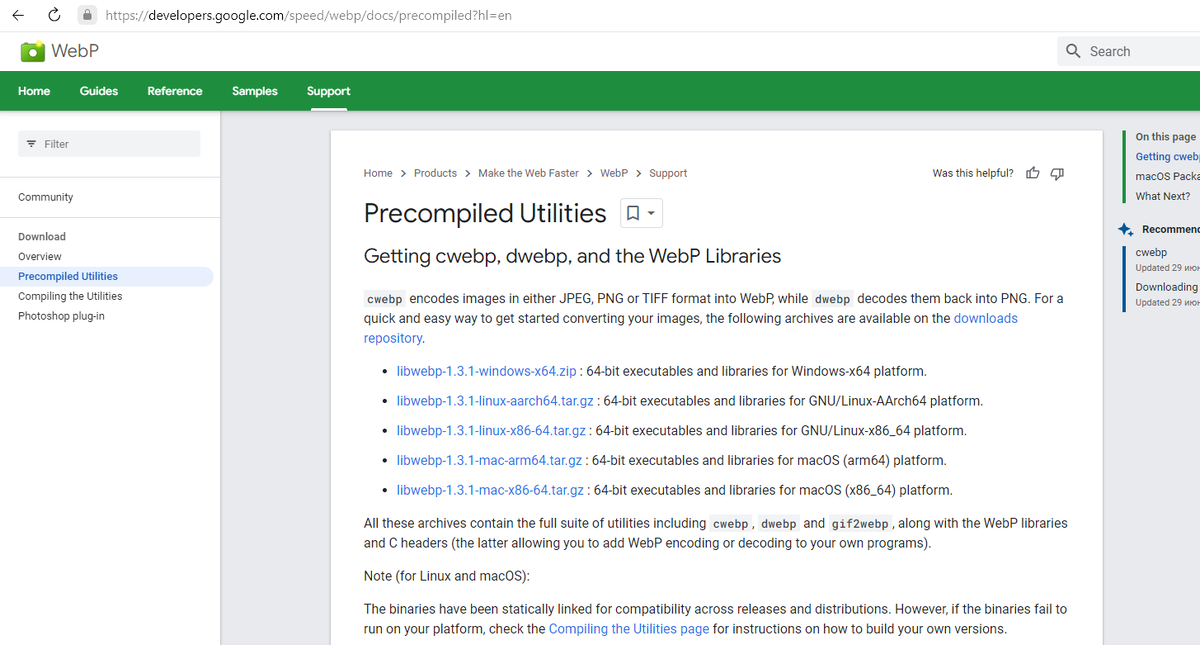Click the Products breadcrumb link
Image resolution: width=1200 pixels, height=645 pixels.
click(x=435, y=173)
